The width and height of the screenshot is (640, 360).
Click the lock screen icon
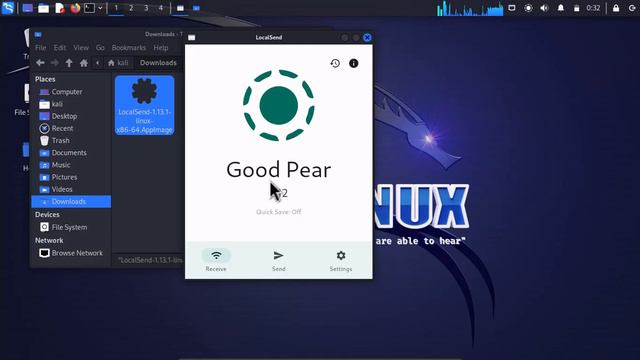[616, 8]
